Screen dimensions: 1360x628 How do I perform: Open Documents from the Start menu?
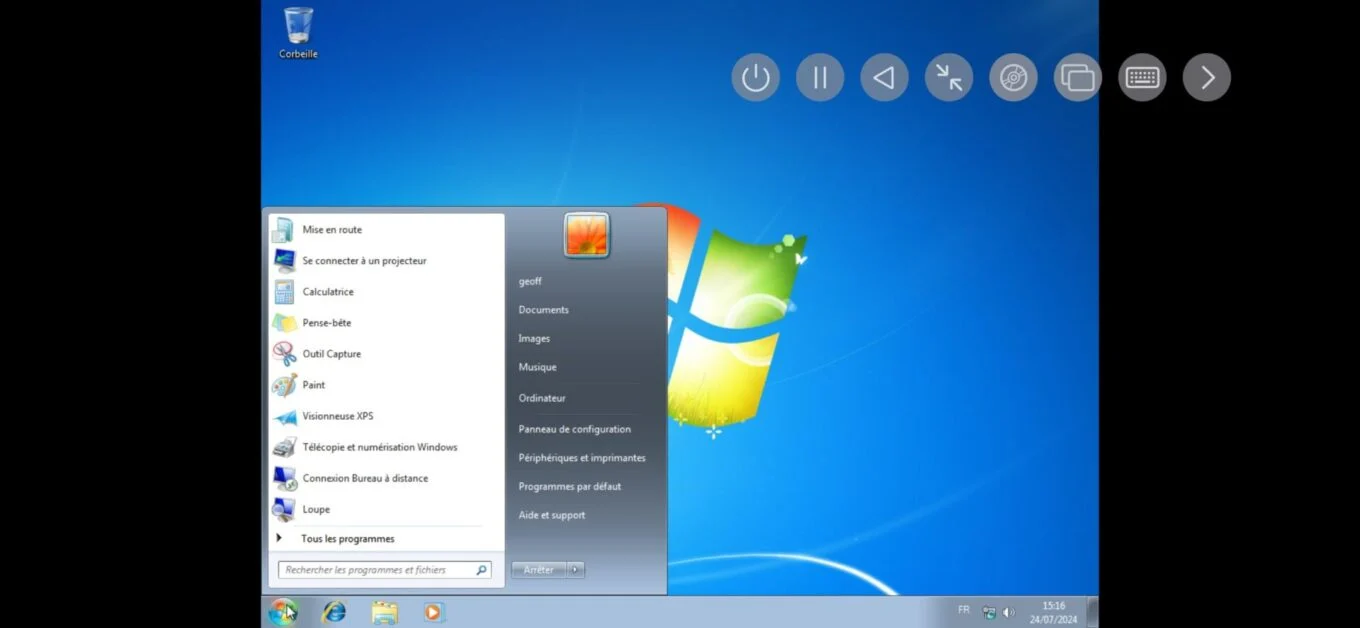tap(544, 310)
